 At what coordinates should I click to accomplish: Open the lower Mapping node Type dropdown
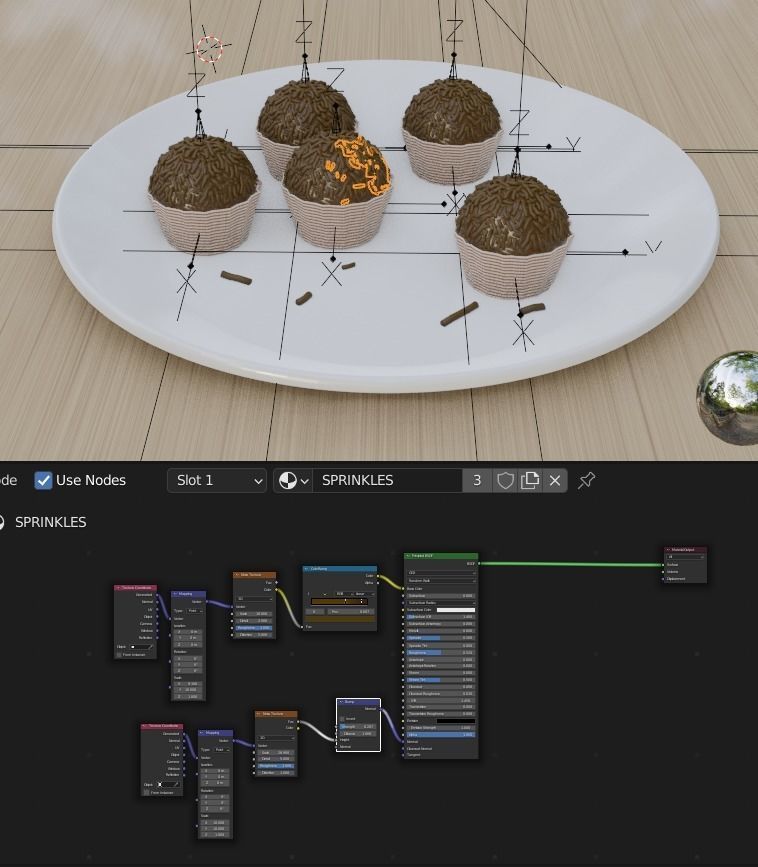point(222,750)
